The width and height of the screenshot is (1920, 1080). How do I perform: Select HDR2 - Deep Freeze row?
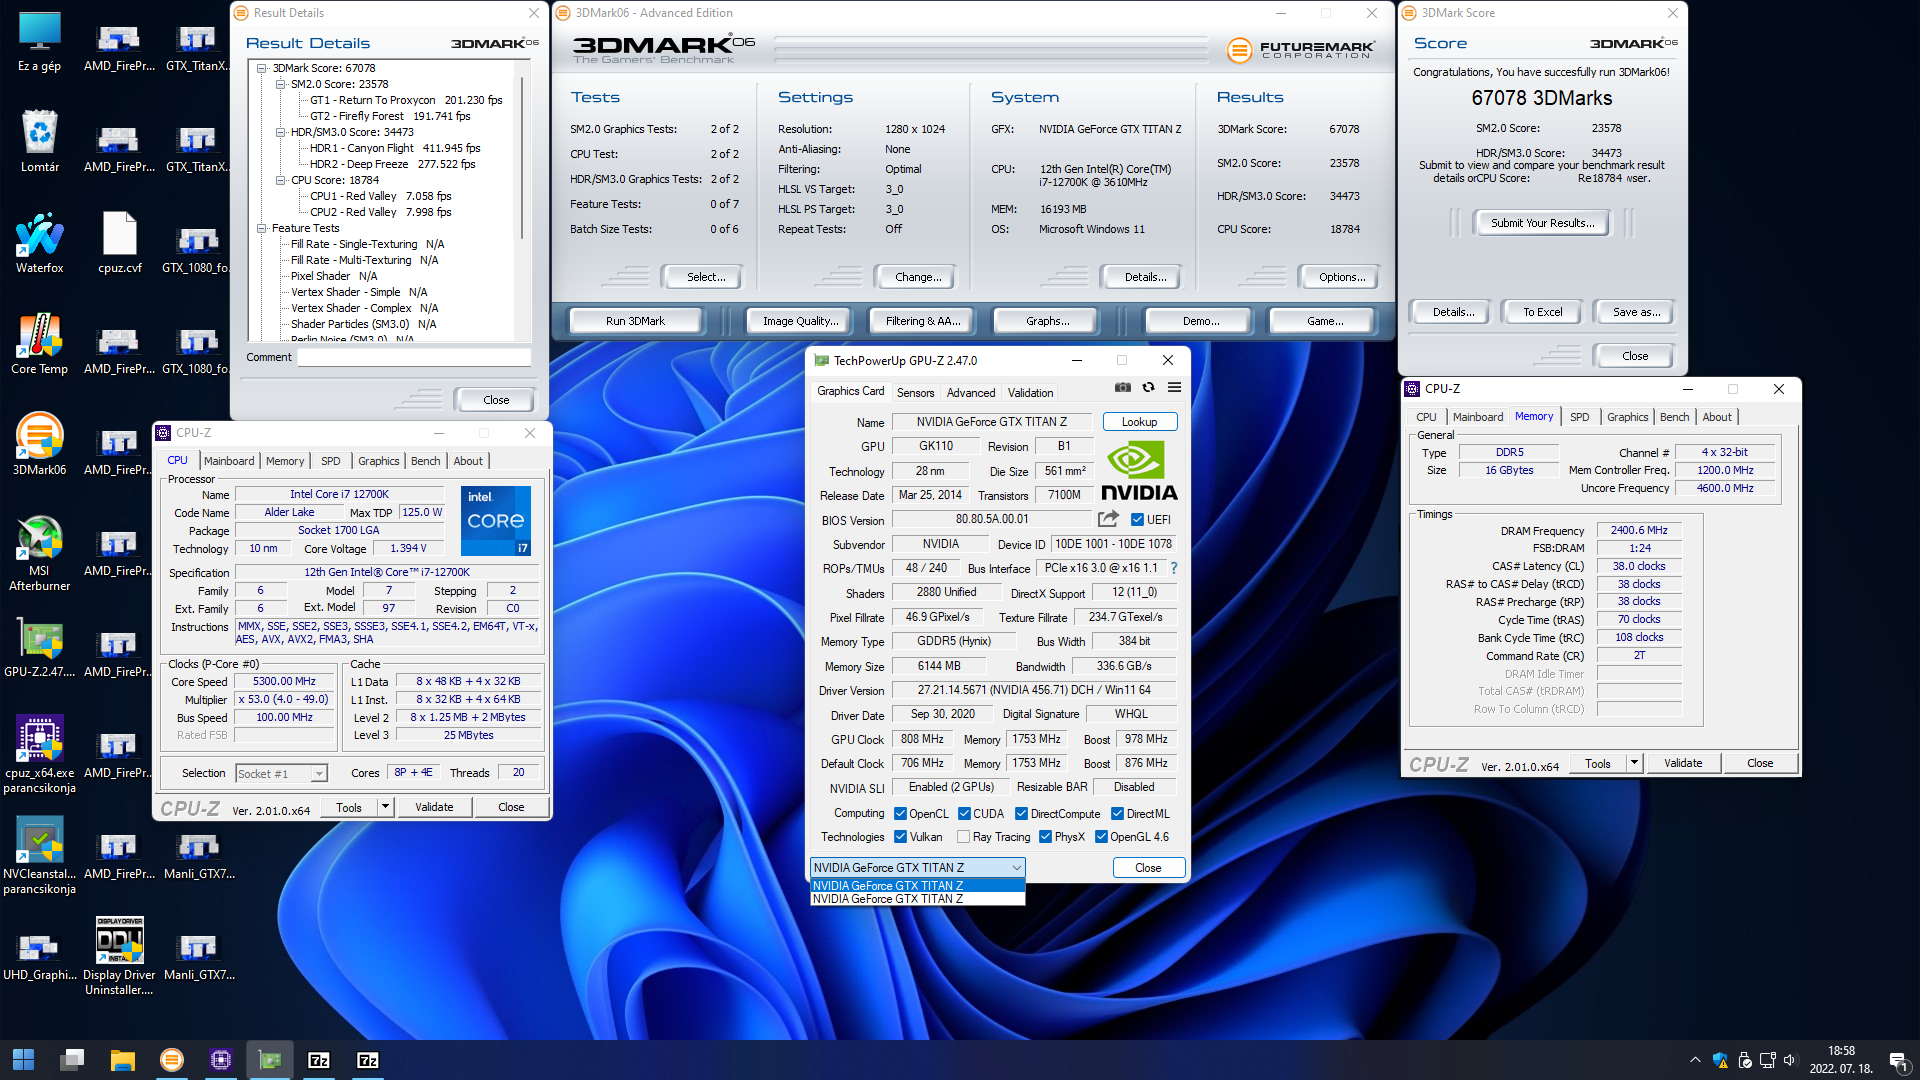click(392, 164)
